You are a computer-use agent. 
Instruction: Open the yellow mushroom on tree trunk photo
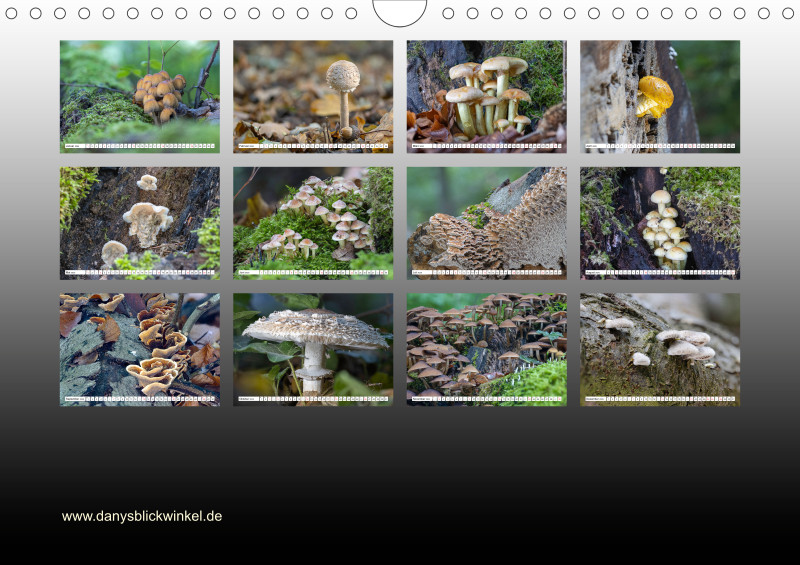(x=660, y=96)
